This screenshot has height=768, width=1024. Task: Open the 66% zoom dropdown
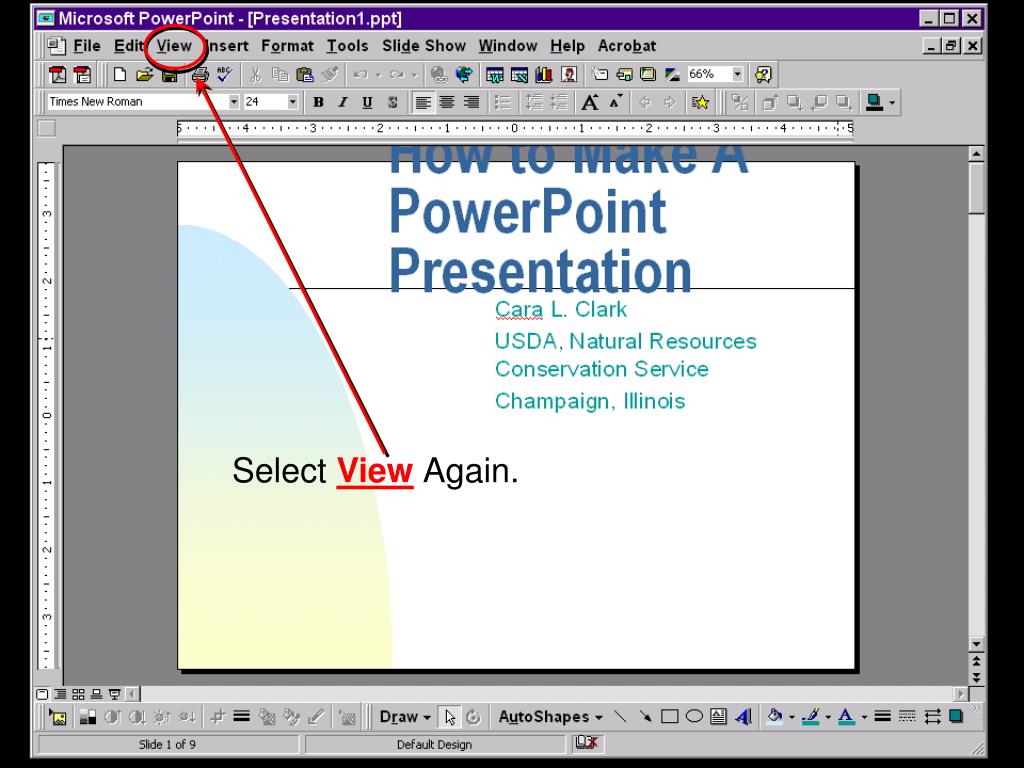(737, 74)
